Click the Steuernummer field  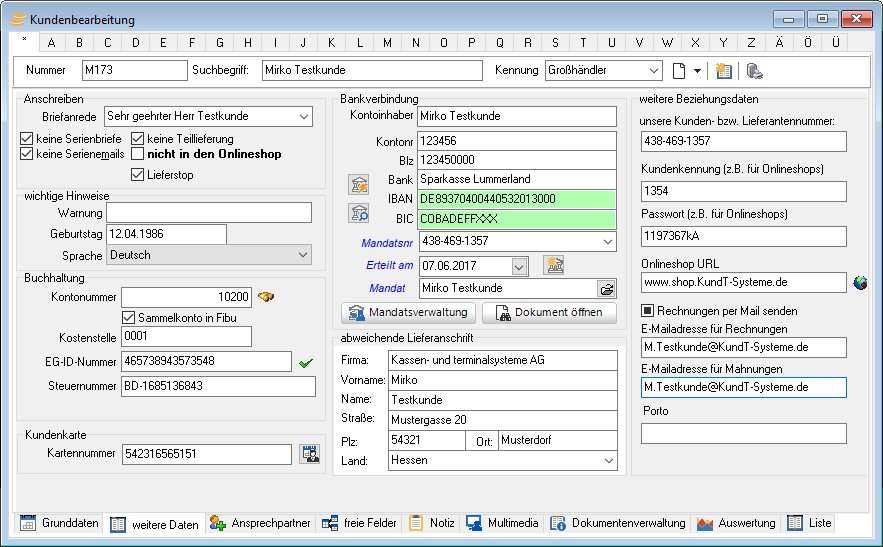coord(218,386)
